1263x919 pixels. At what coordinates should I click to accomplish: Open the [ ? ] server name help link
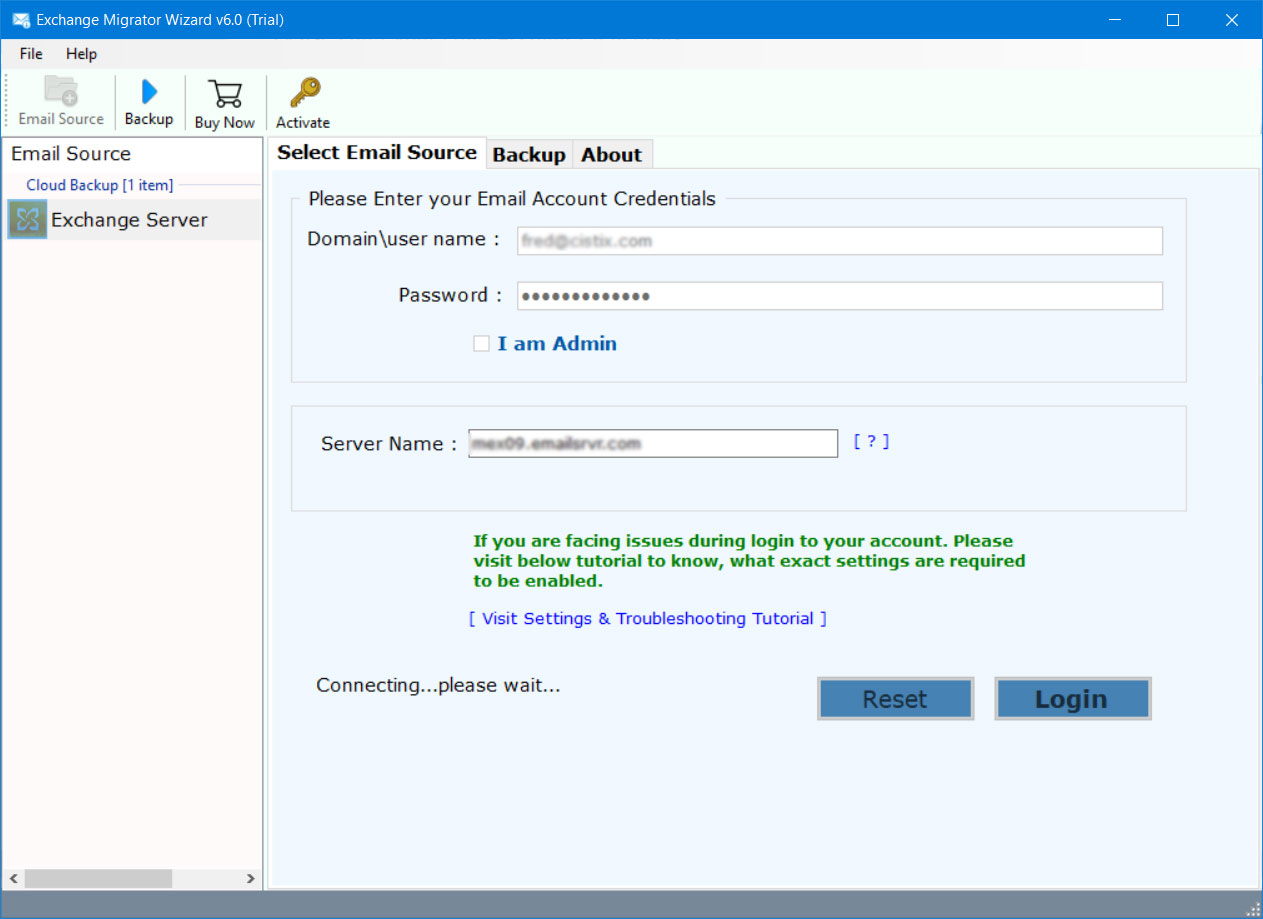[871, 441]
